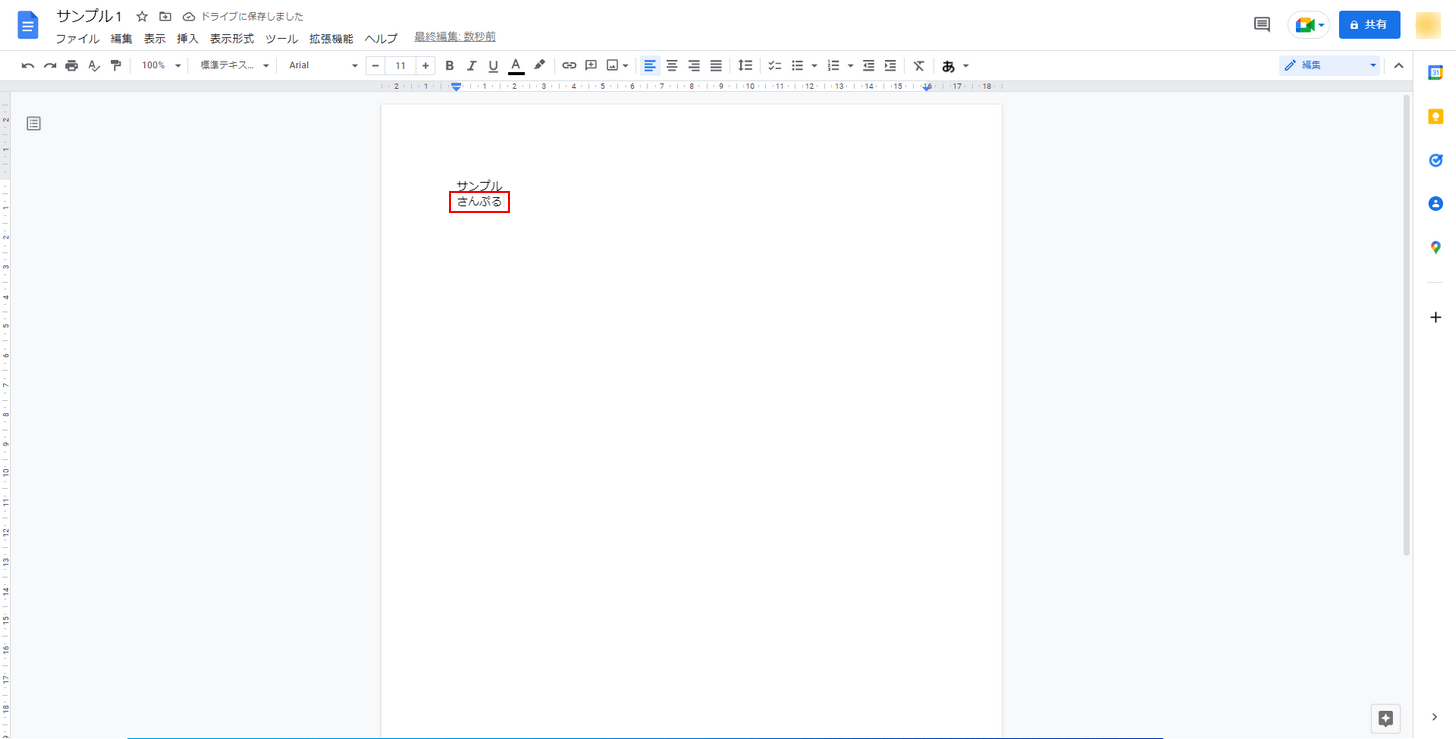Open the ヘルプ menu
Viewport: 1456px width, 739px height.
click(x=380, y=39)
